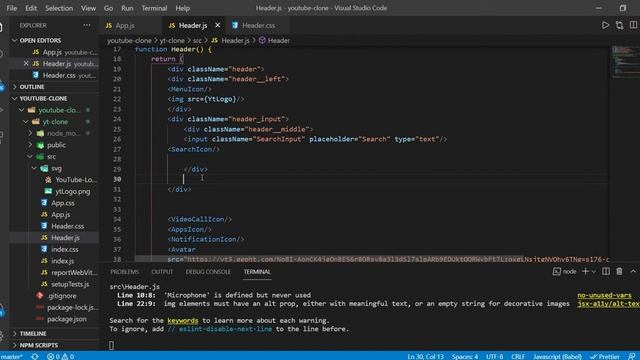Split the editor to the right

pos(633,25)
